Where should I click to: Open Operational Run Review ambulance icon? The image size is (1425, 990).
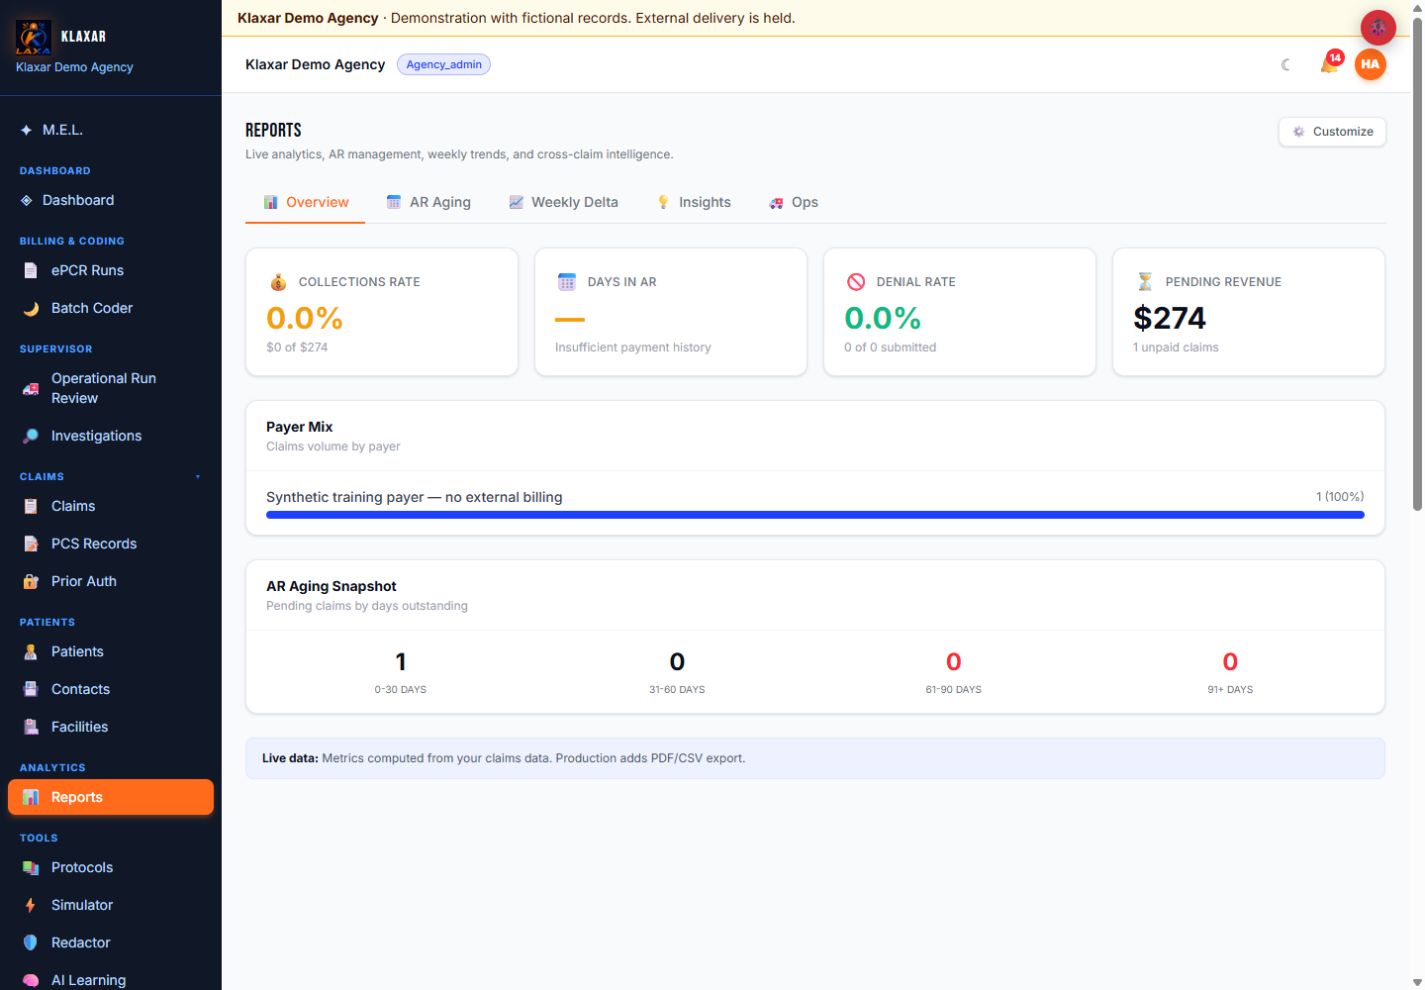pyautogui.click(x=31, y=388)
